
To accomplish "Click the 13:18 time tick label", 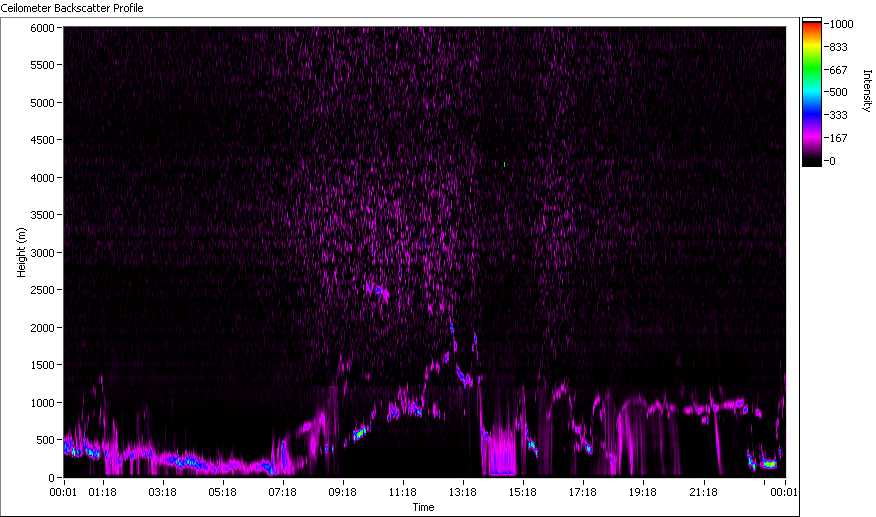I will coord(463,492).
